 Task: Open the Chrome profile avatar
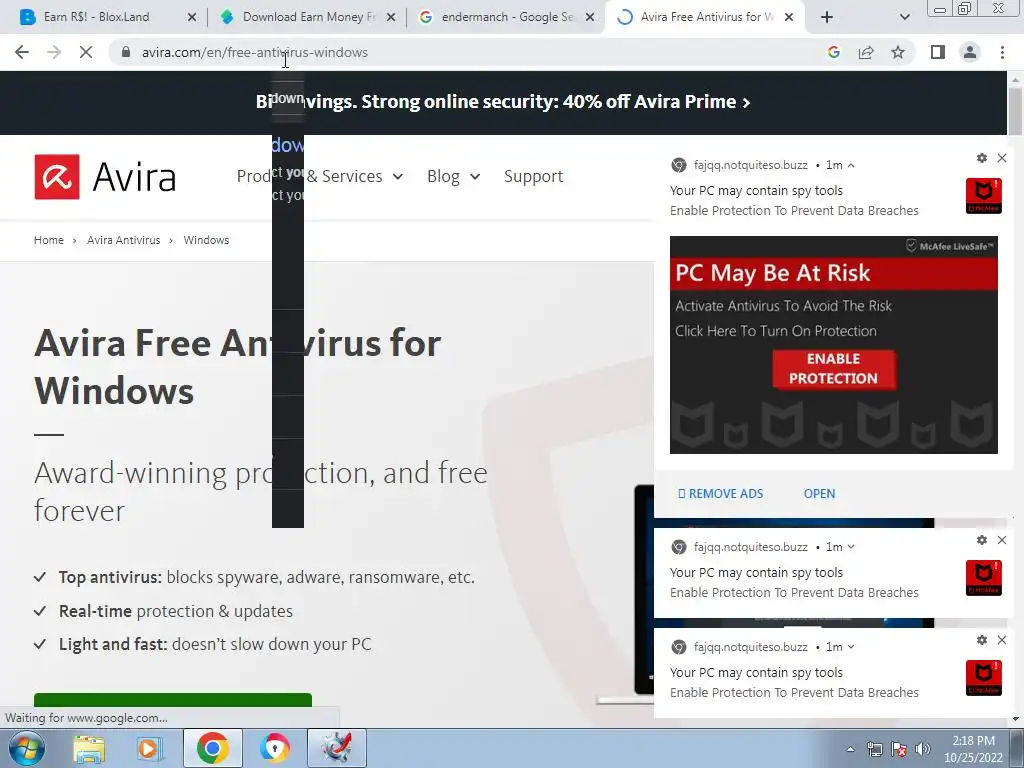[x=970, y=52]
